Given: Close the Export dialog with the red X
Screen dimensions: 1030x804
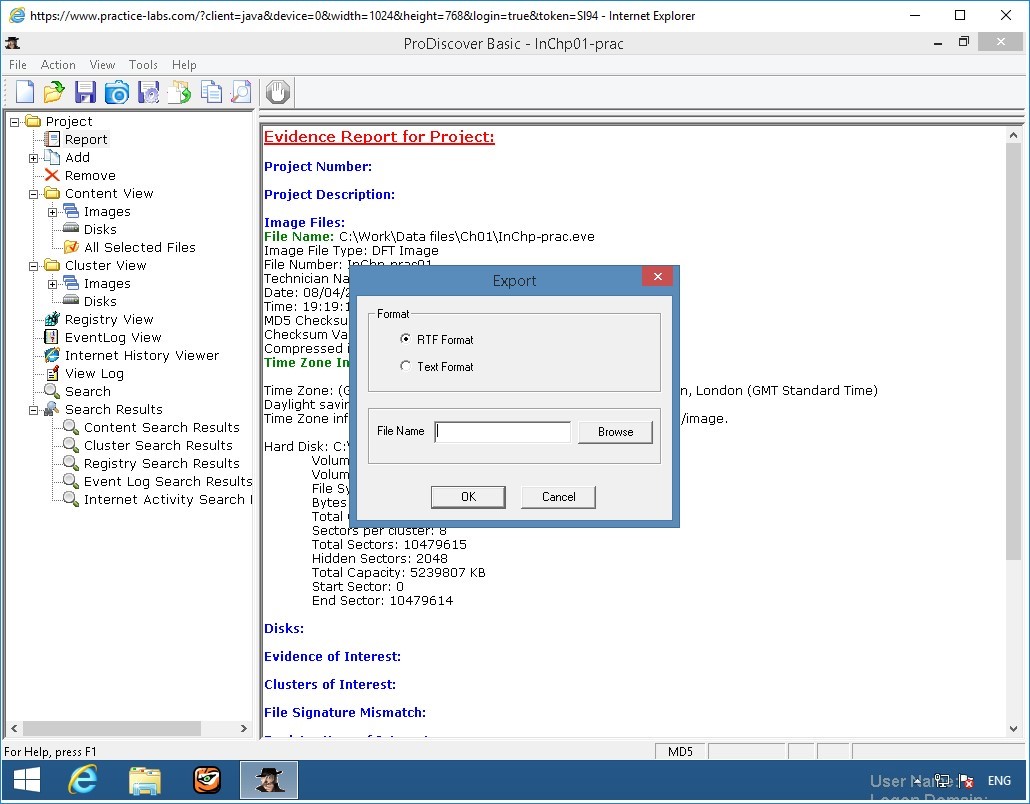Looking at the screenshot, I should coord(658,277).
